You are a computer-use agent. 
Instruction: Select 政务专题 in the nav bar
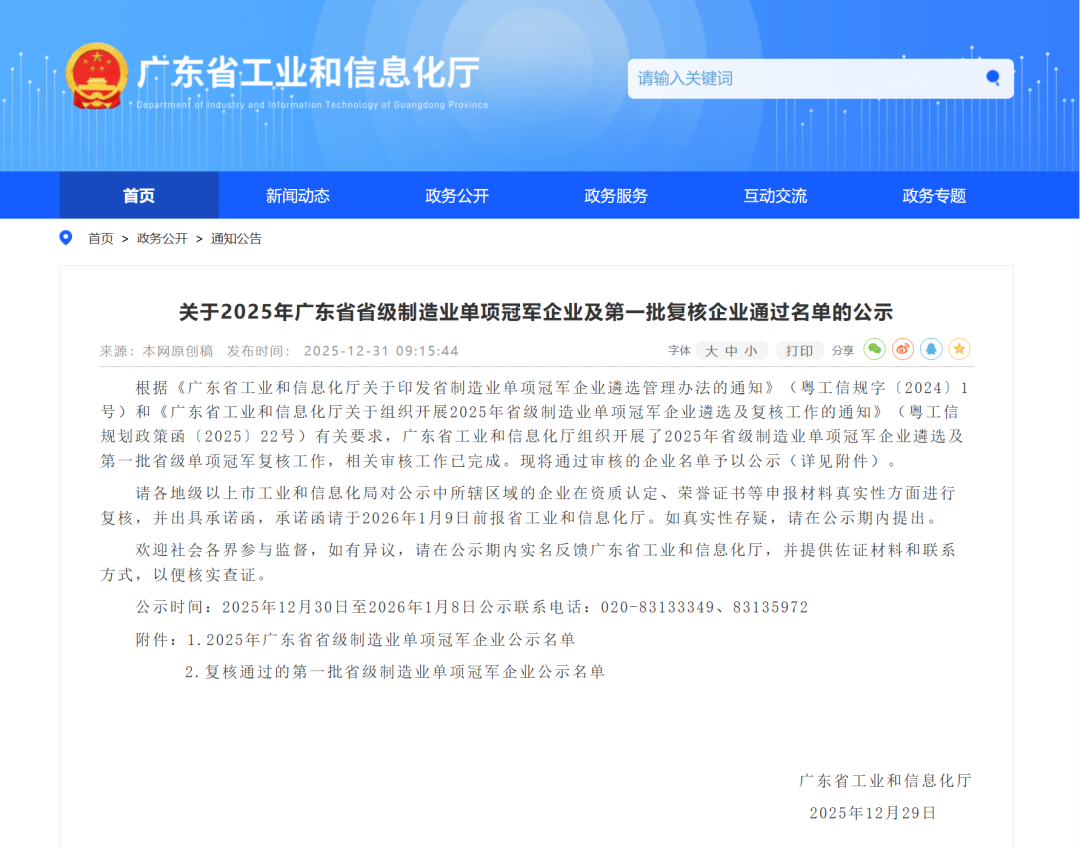pos(934,196)
